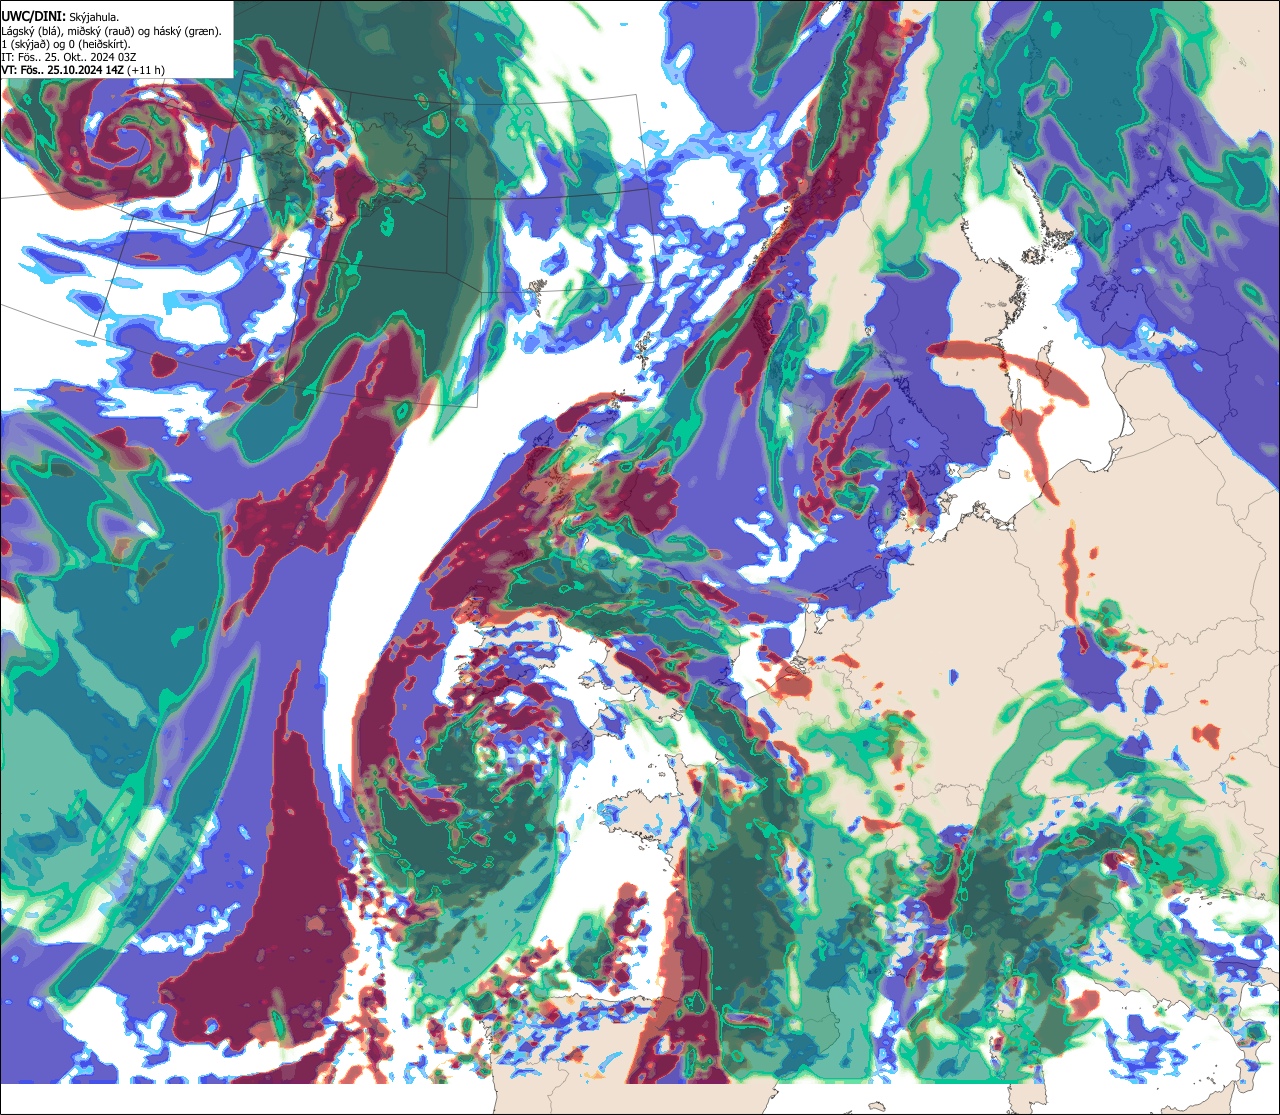Click the line 'Lágský (blá), miðský (rauð) og háský (græn).'

coord(112,30)
